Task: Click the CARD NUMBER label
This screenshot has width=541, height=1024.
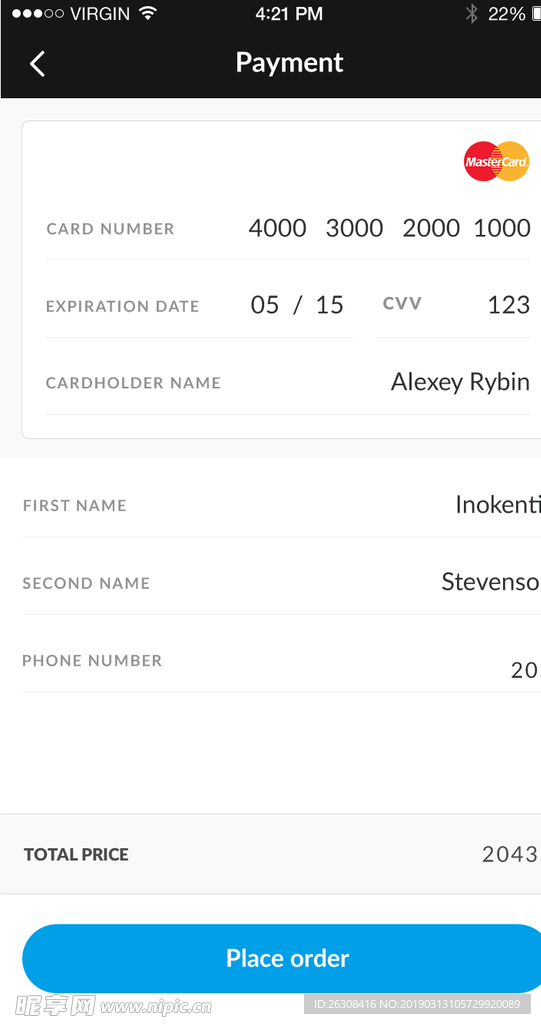Action: [110, 229]
